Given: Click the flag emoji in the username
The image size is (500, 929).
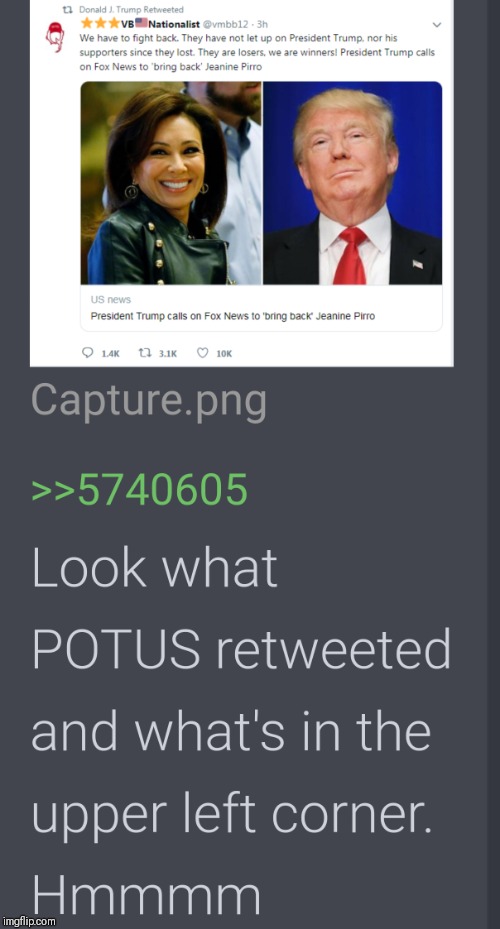Looking at the screenshot, I should click(x=142, y=24).
